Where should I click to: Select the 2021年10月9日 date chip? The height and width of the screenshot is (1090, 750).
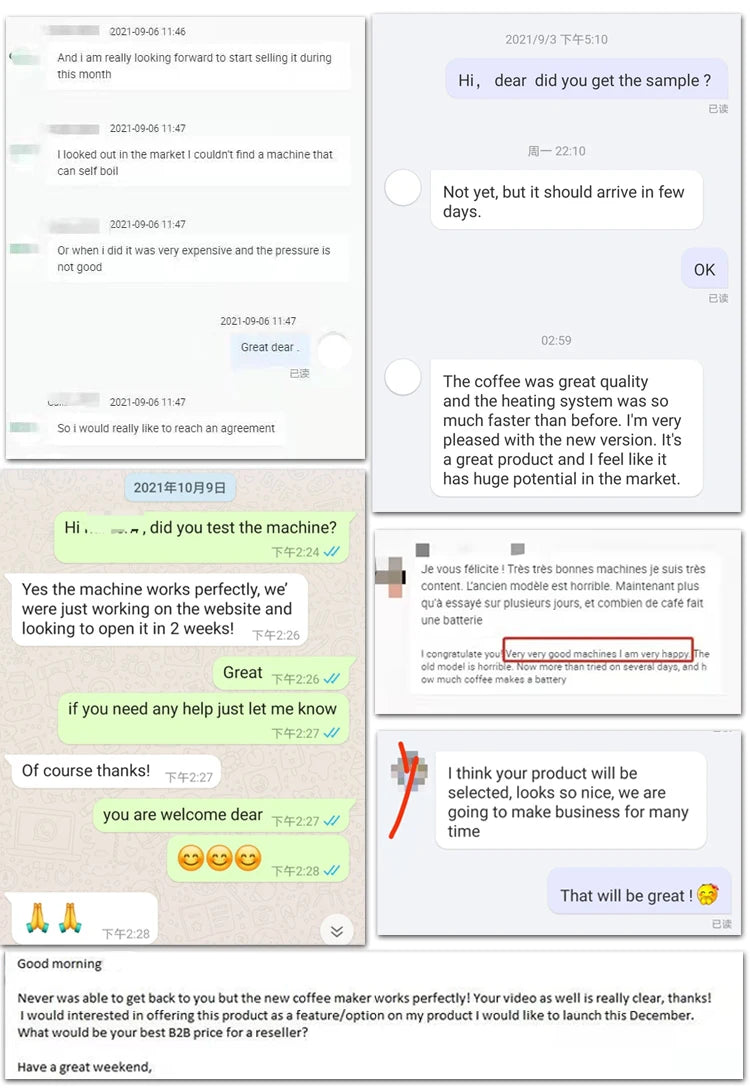click(180, 487)
